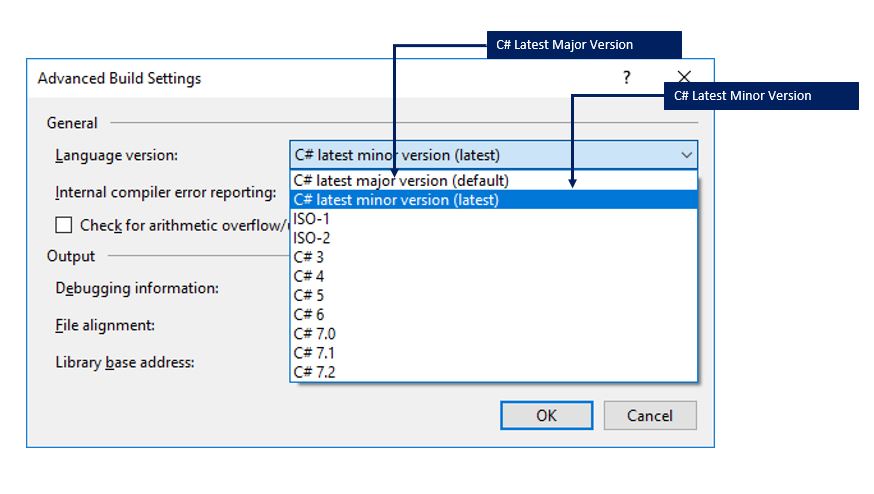This screenshot has height=494, width=874.
Task: Enable Check for arithmetic overflow checkbox
Action: (x=64, y=225)
